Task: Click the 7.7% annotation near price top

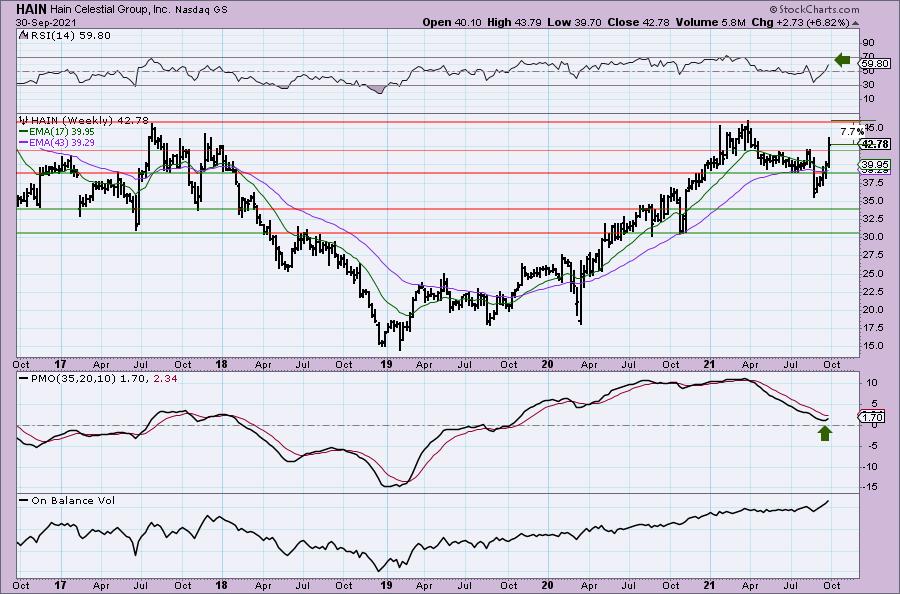Action: (852, 131)
